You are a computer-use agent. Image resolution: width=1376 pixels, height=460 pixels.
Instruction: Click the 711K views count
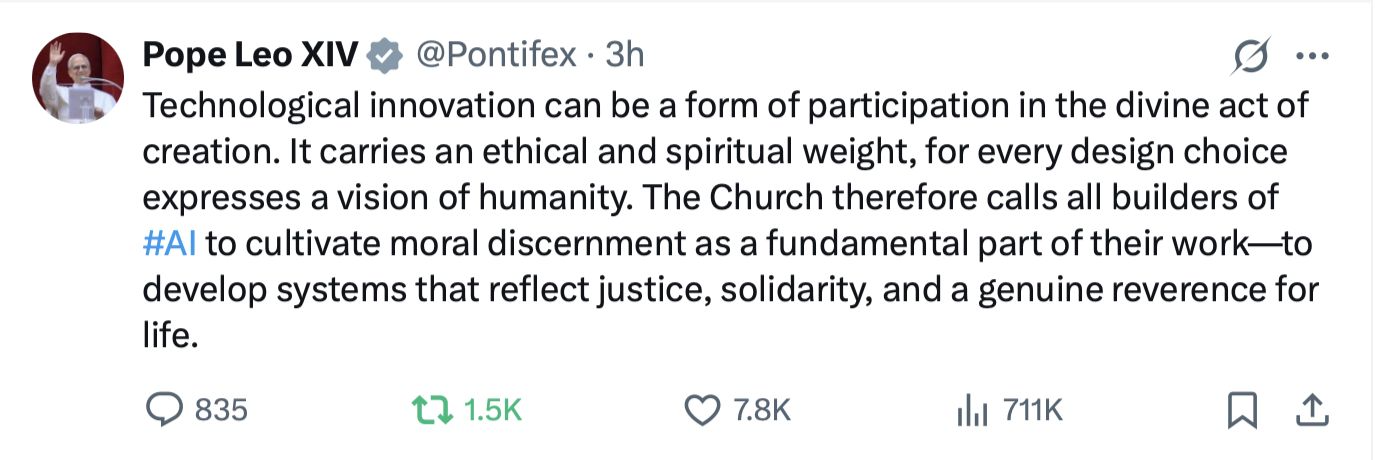point(1033,409)
